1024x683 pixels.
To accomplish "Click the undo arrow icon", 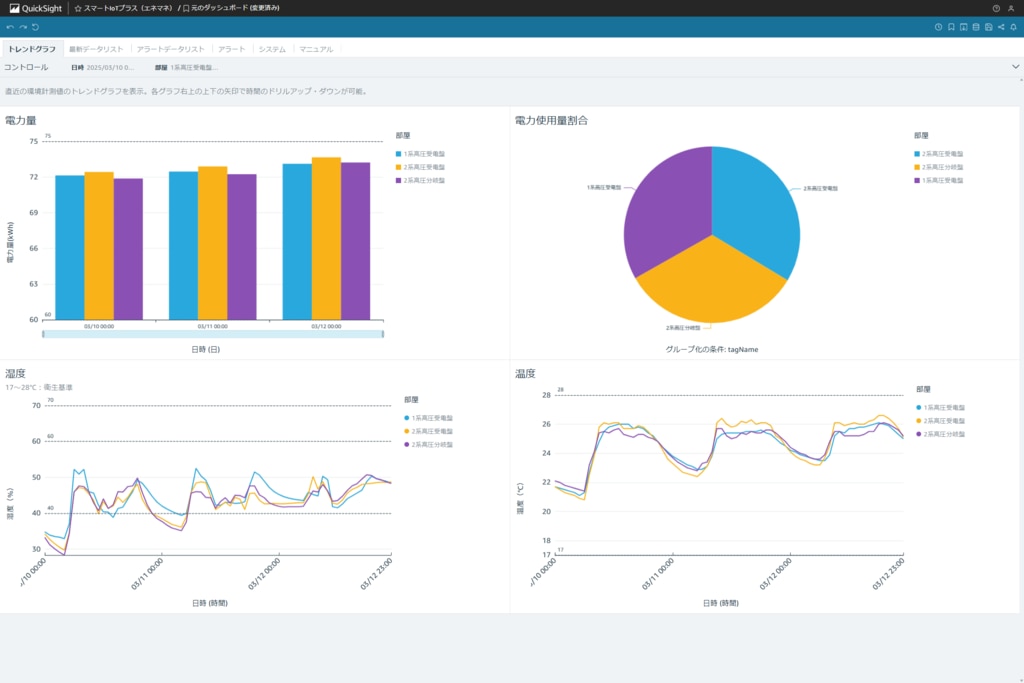I will [x=10, y=27].
